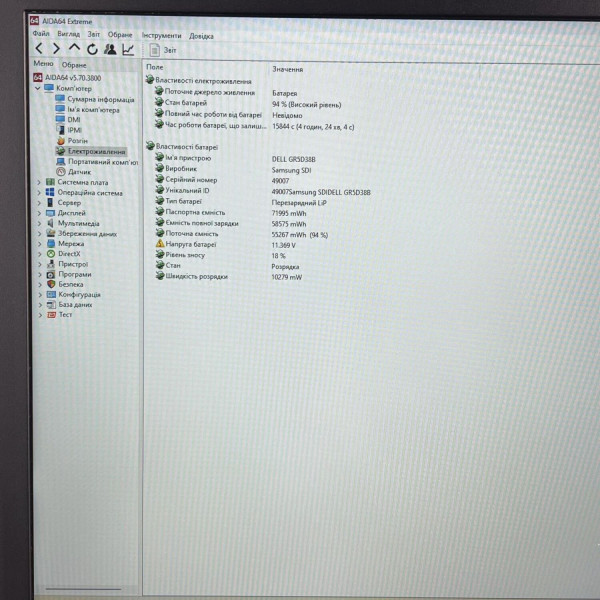
Task: Expand the Мережа tree node
Action: point(39,244)
